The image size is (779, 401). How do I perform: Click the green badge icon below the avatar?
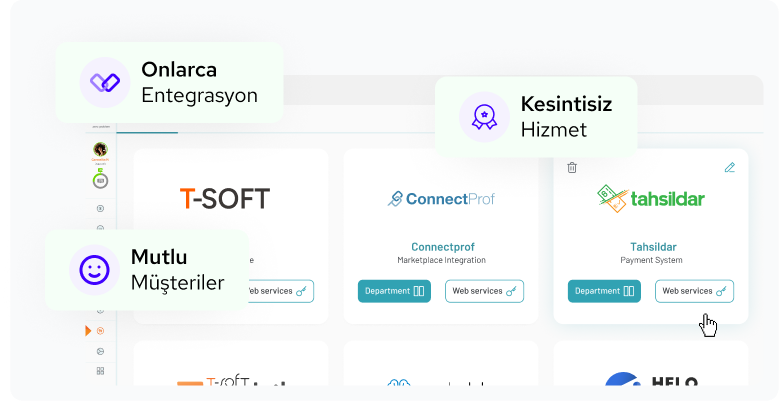pyautogui.click(x=100, y=180)
